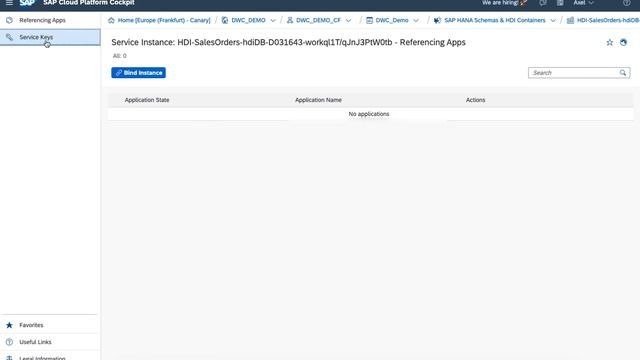This screenshot has width=640, height=360.
Task: Open DWC_Demo space breadcrumb
Action: 392,20
